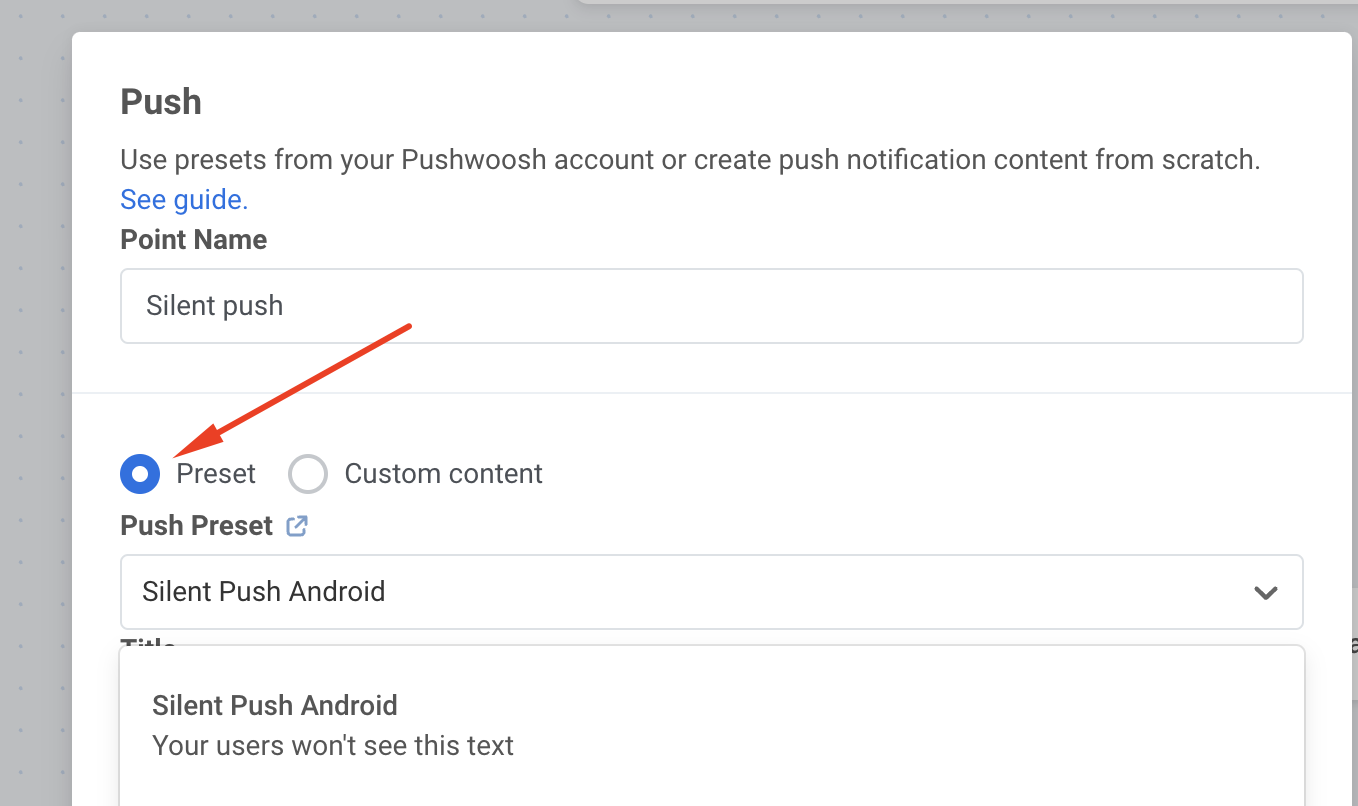Click "Your users won't see this text" entry
Viewport: 1358px width, 806px height.
[333, 746]
